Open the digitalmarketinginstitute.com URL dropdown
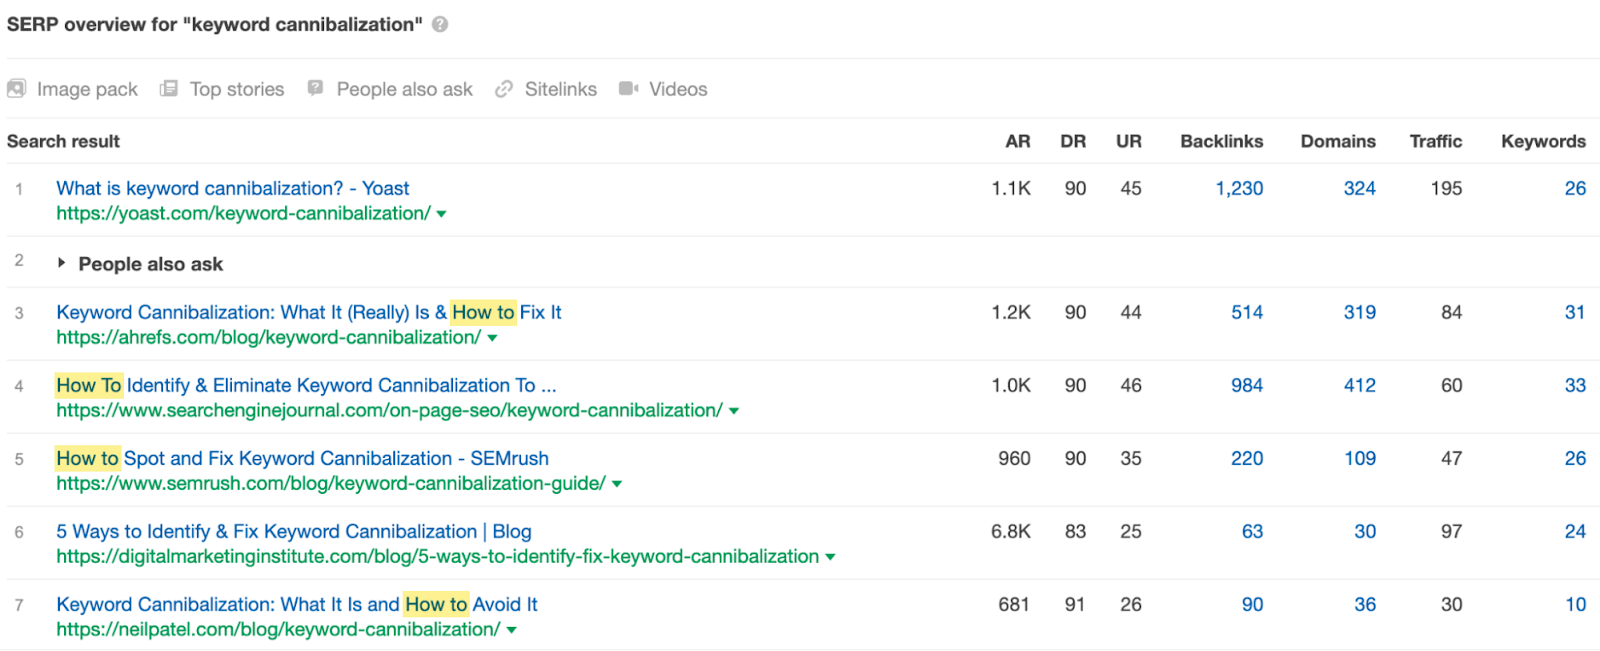 828,557
